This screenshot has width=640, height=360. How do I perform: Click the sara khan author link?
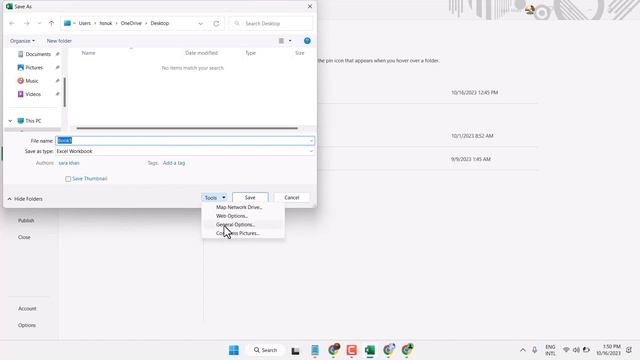pyautogui.click(x=69, y=163)
